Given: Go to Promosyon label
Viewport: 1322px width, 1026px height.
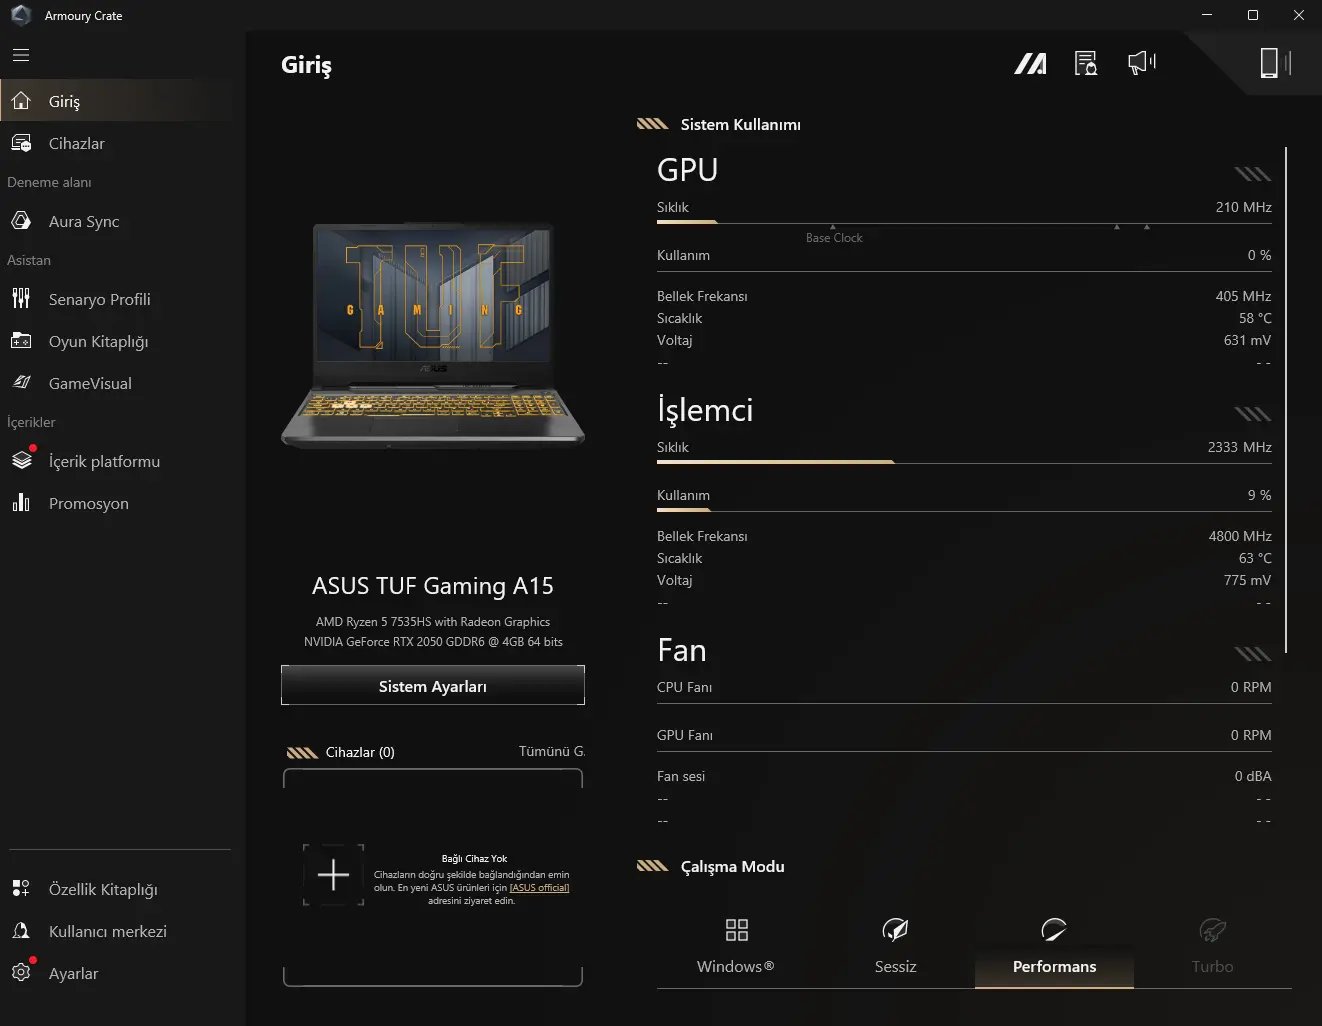Looking at the screenshot, I should tap(88, 503).
